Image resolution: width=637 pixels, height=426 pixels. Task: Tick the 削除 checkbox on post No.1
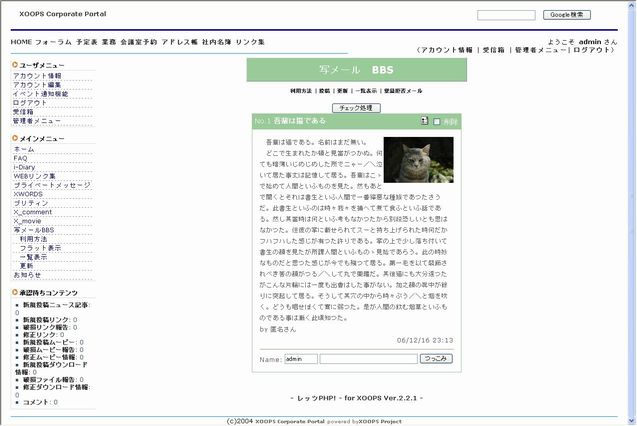[x=437, y=121]
